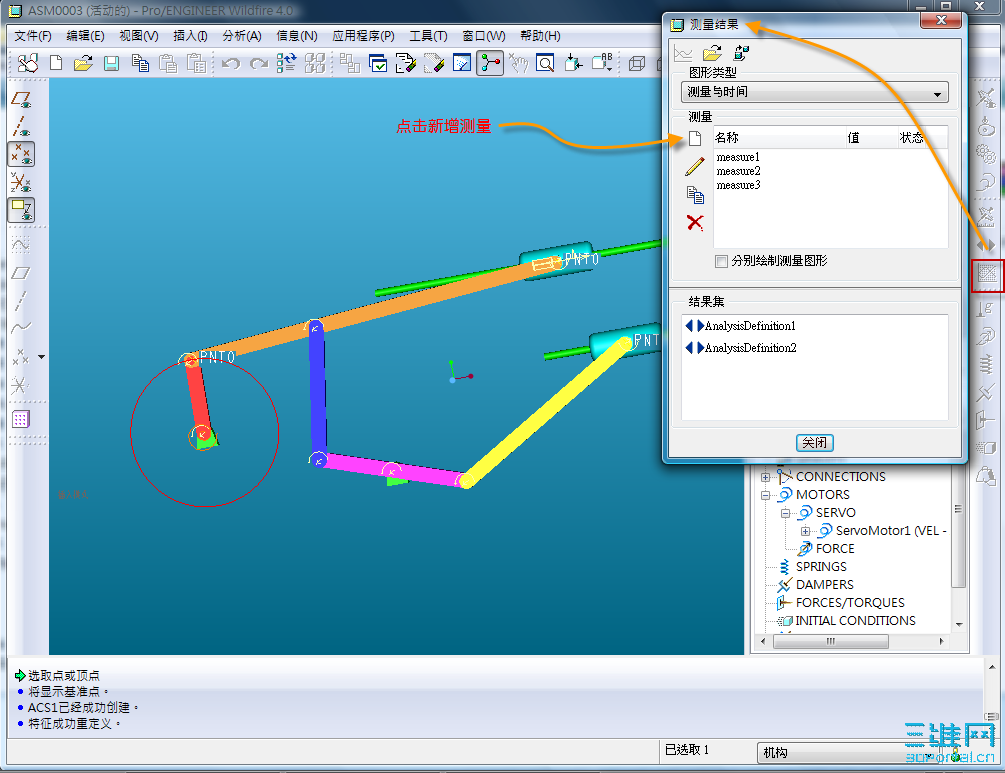The height and width of the screenshot is (773, 1005).
Task: Click the find magnifier icon in toolbar
Action: tap(545, 63)
